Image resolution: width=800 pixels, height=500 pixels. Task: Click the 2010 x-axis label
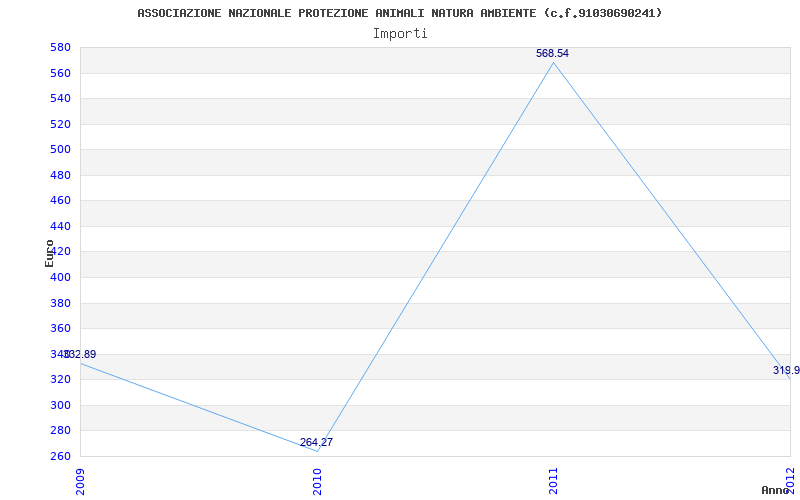click(x=317, y=482)
